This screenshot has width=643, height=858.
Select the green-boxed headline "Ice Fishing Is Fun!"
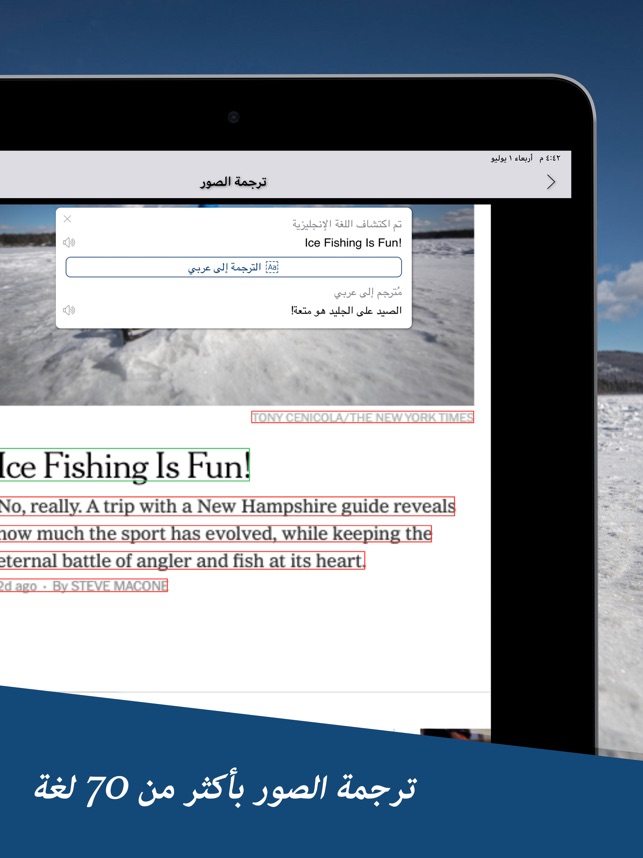tap(125, 465)
